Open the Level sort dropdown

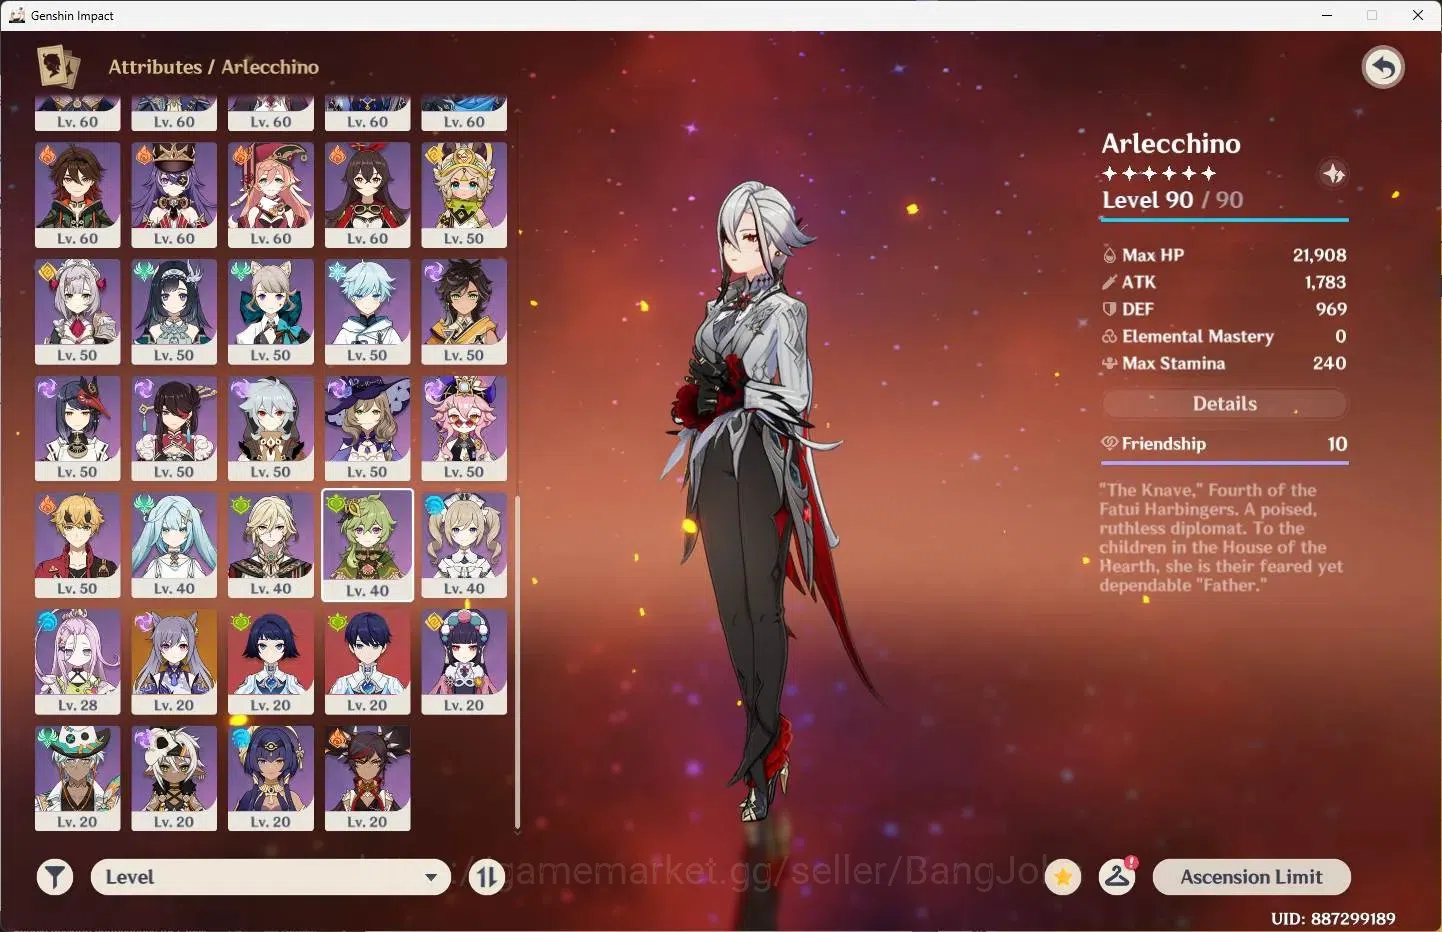[271, 877]
